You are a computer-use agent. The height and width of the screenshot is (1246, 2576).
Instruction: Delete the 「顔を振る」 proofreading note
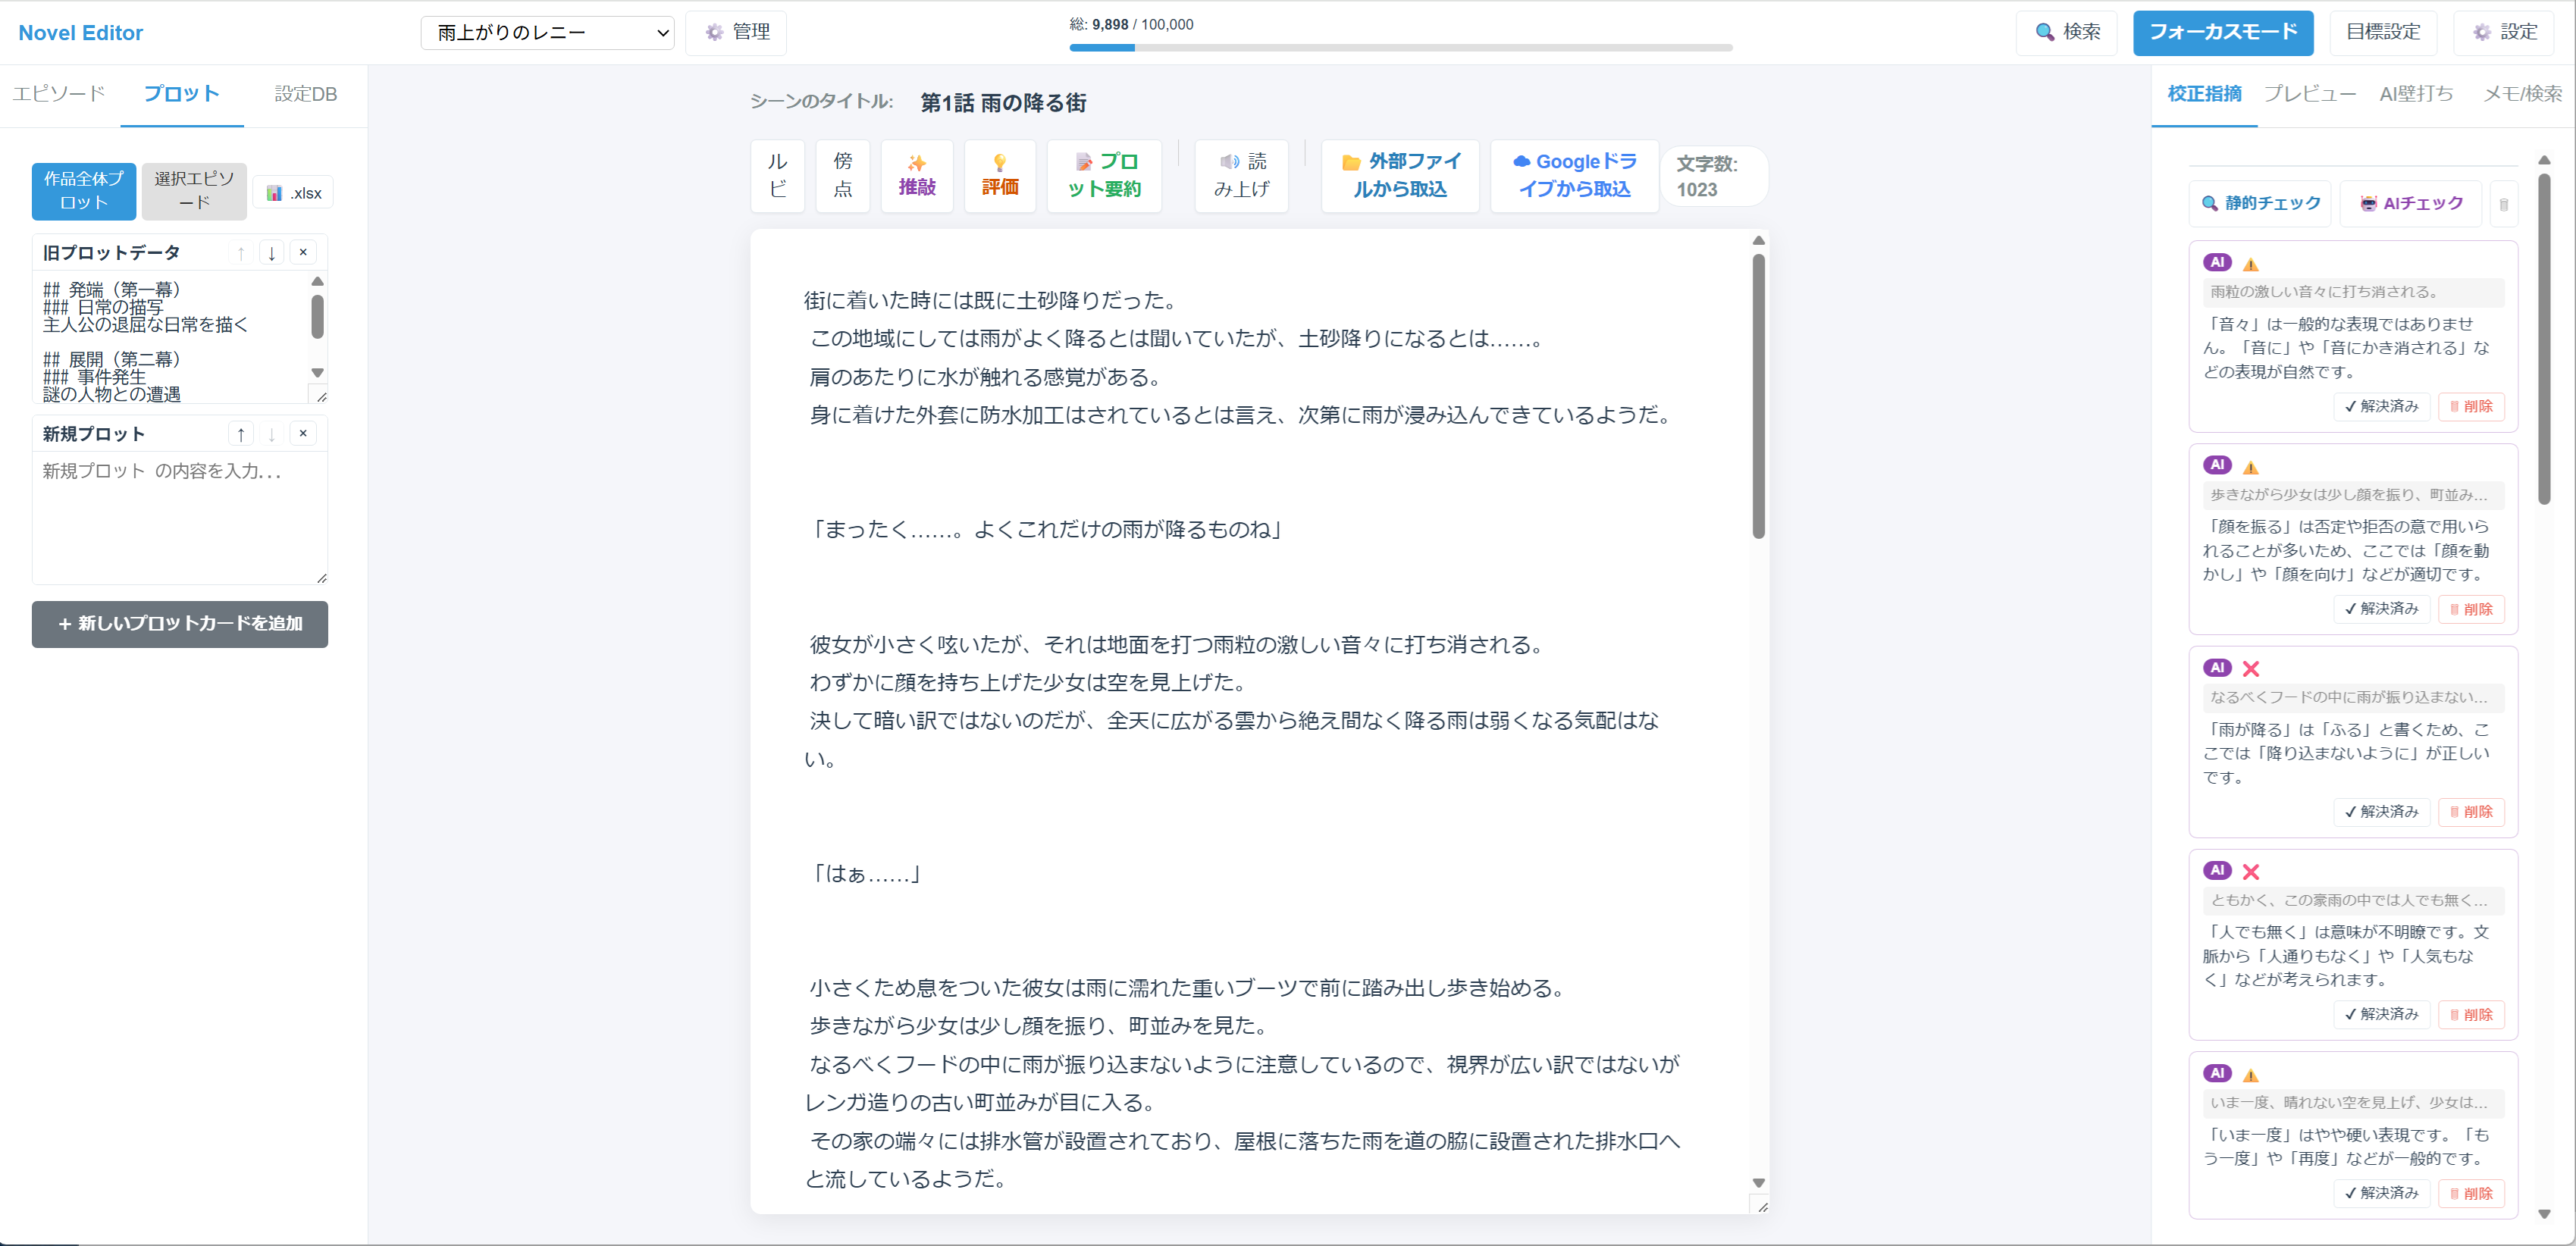(2471, 609)
